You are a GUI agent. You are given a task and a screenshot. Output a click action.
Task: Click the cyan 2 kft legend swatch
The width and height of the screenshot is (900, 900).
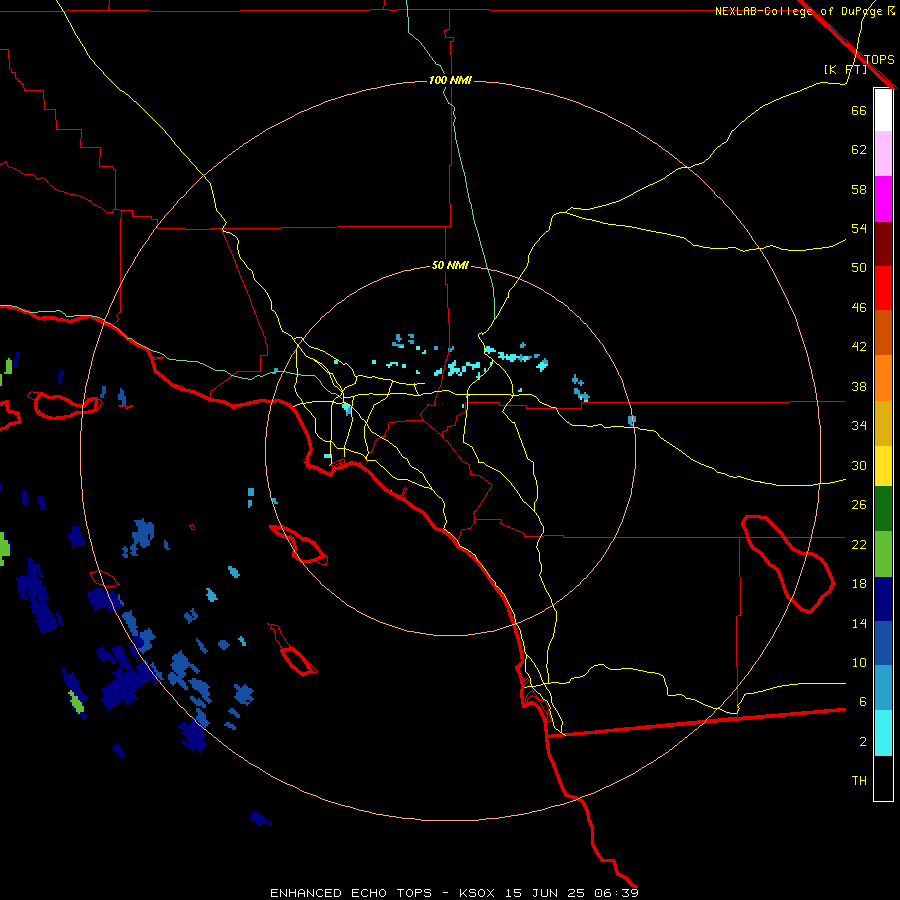coord(883,733)
